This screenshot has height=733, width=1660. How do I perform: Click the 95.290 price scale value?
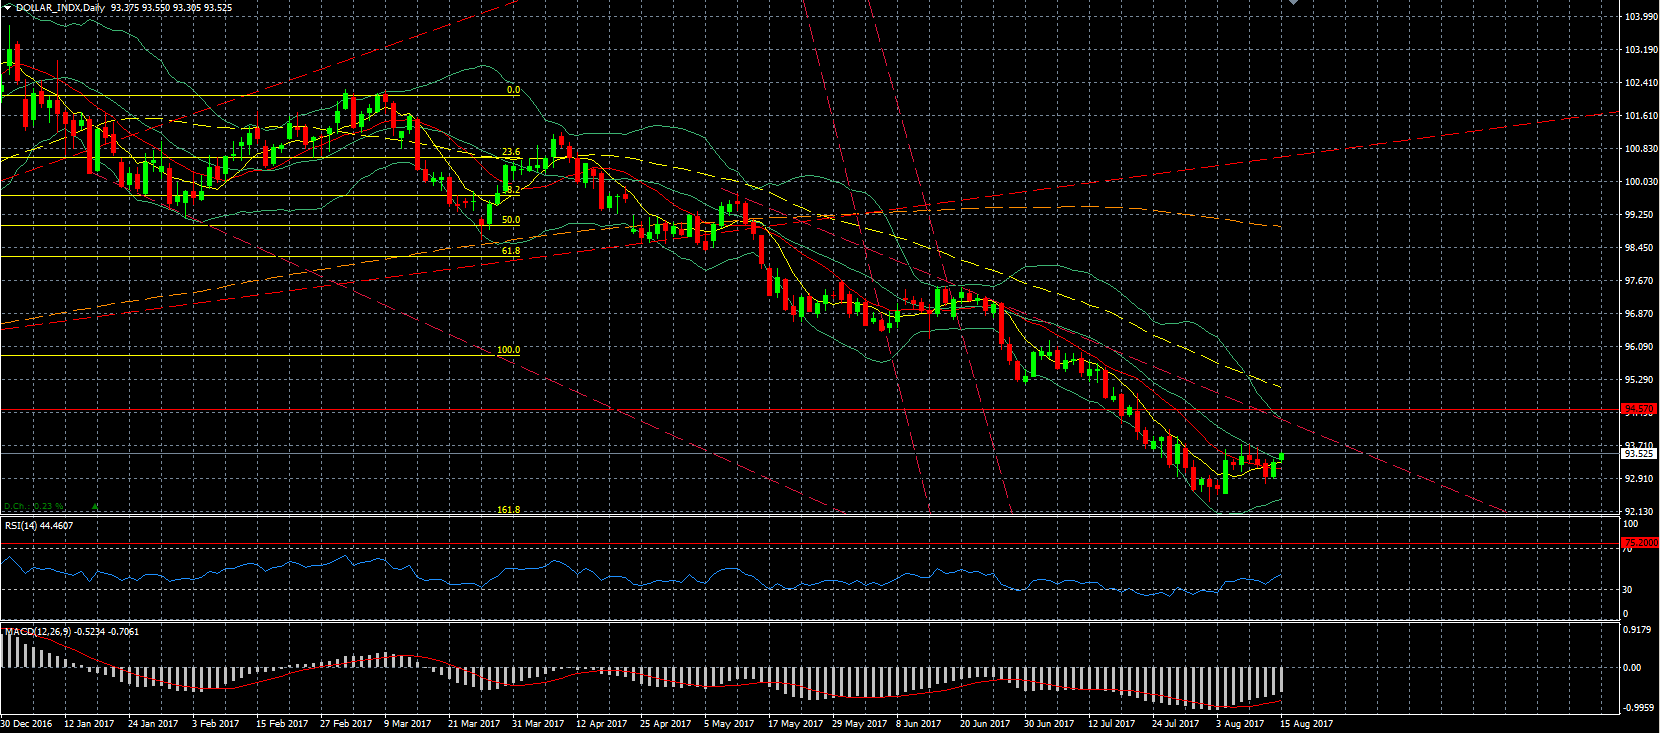(x=1638, y=380)
